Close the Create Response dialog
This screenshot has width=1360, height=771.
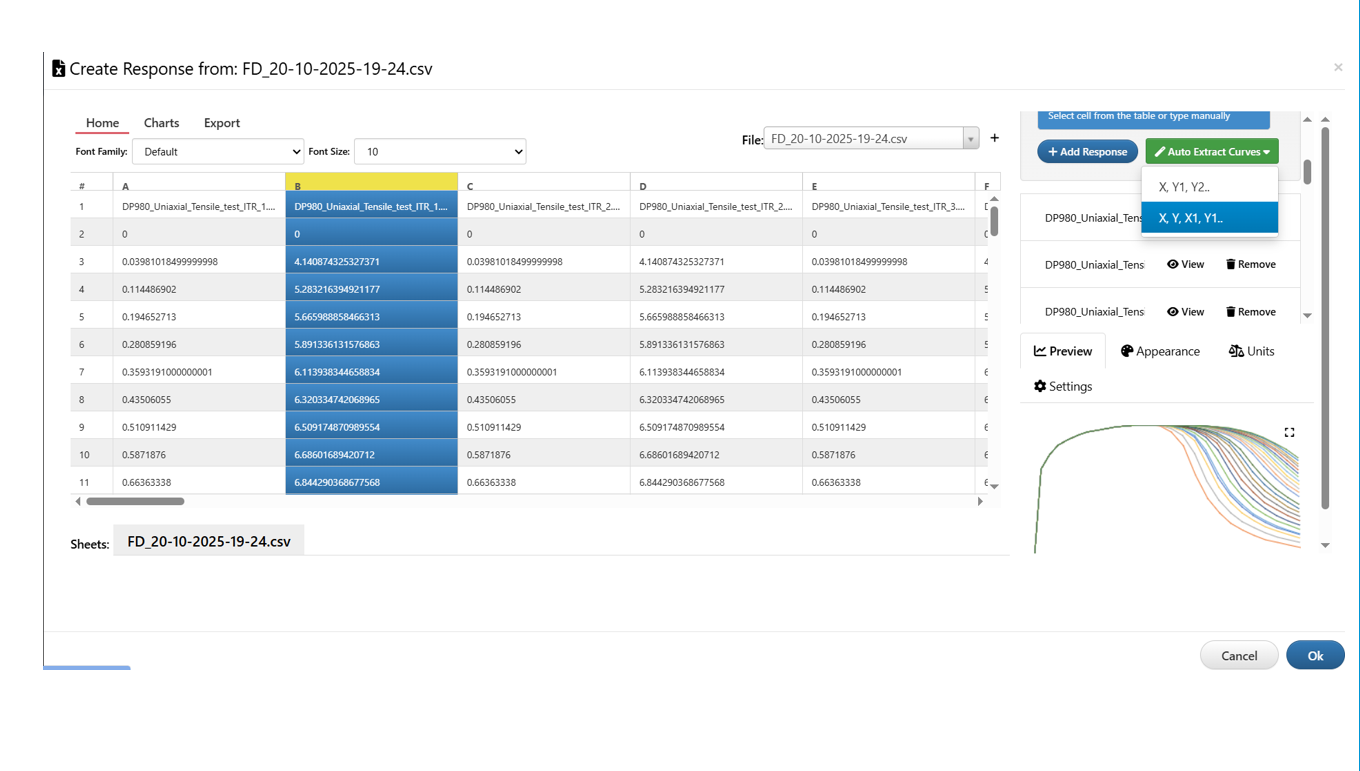[1338, 67]
